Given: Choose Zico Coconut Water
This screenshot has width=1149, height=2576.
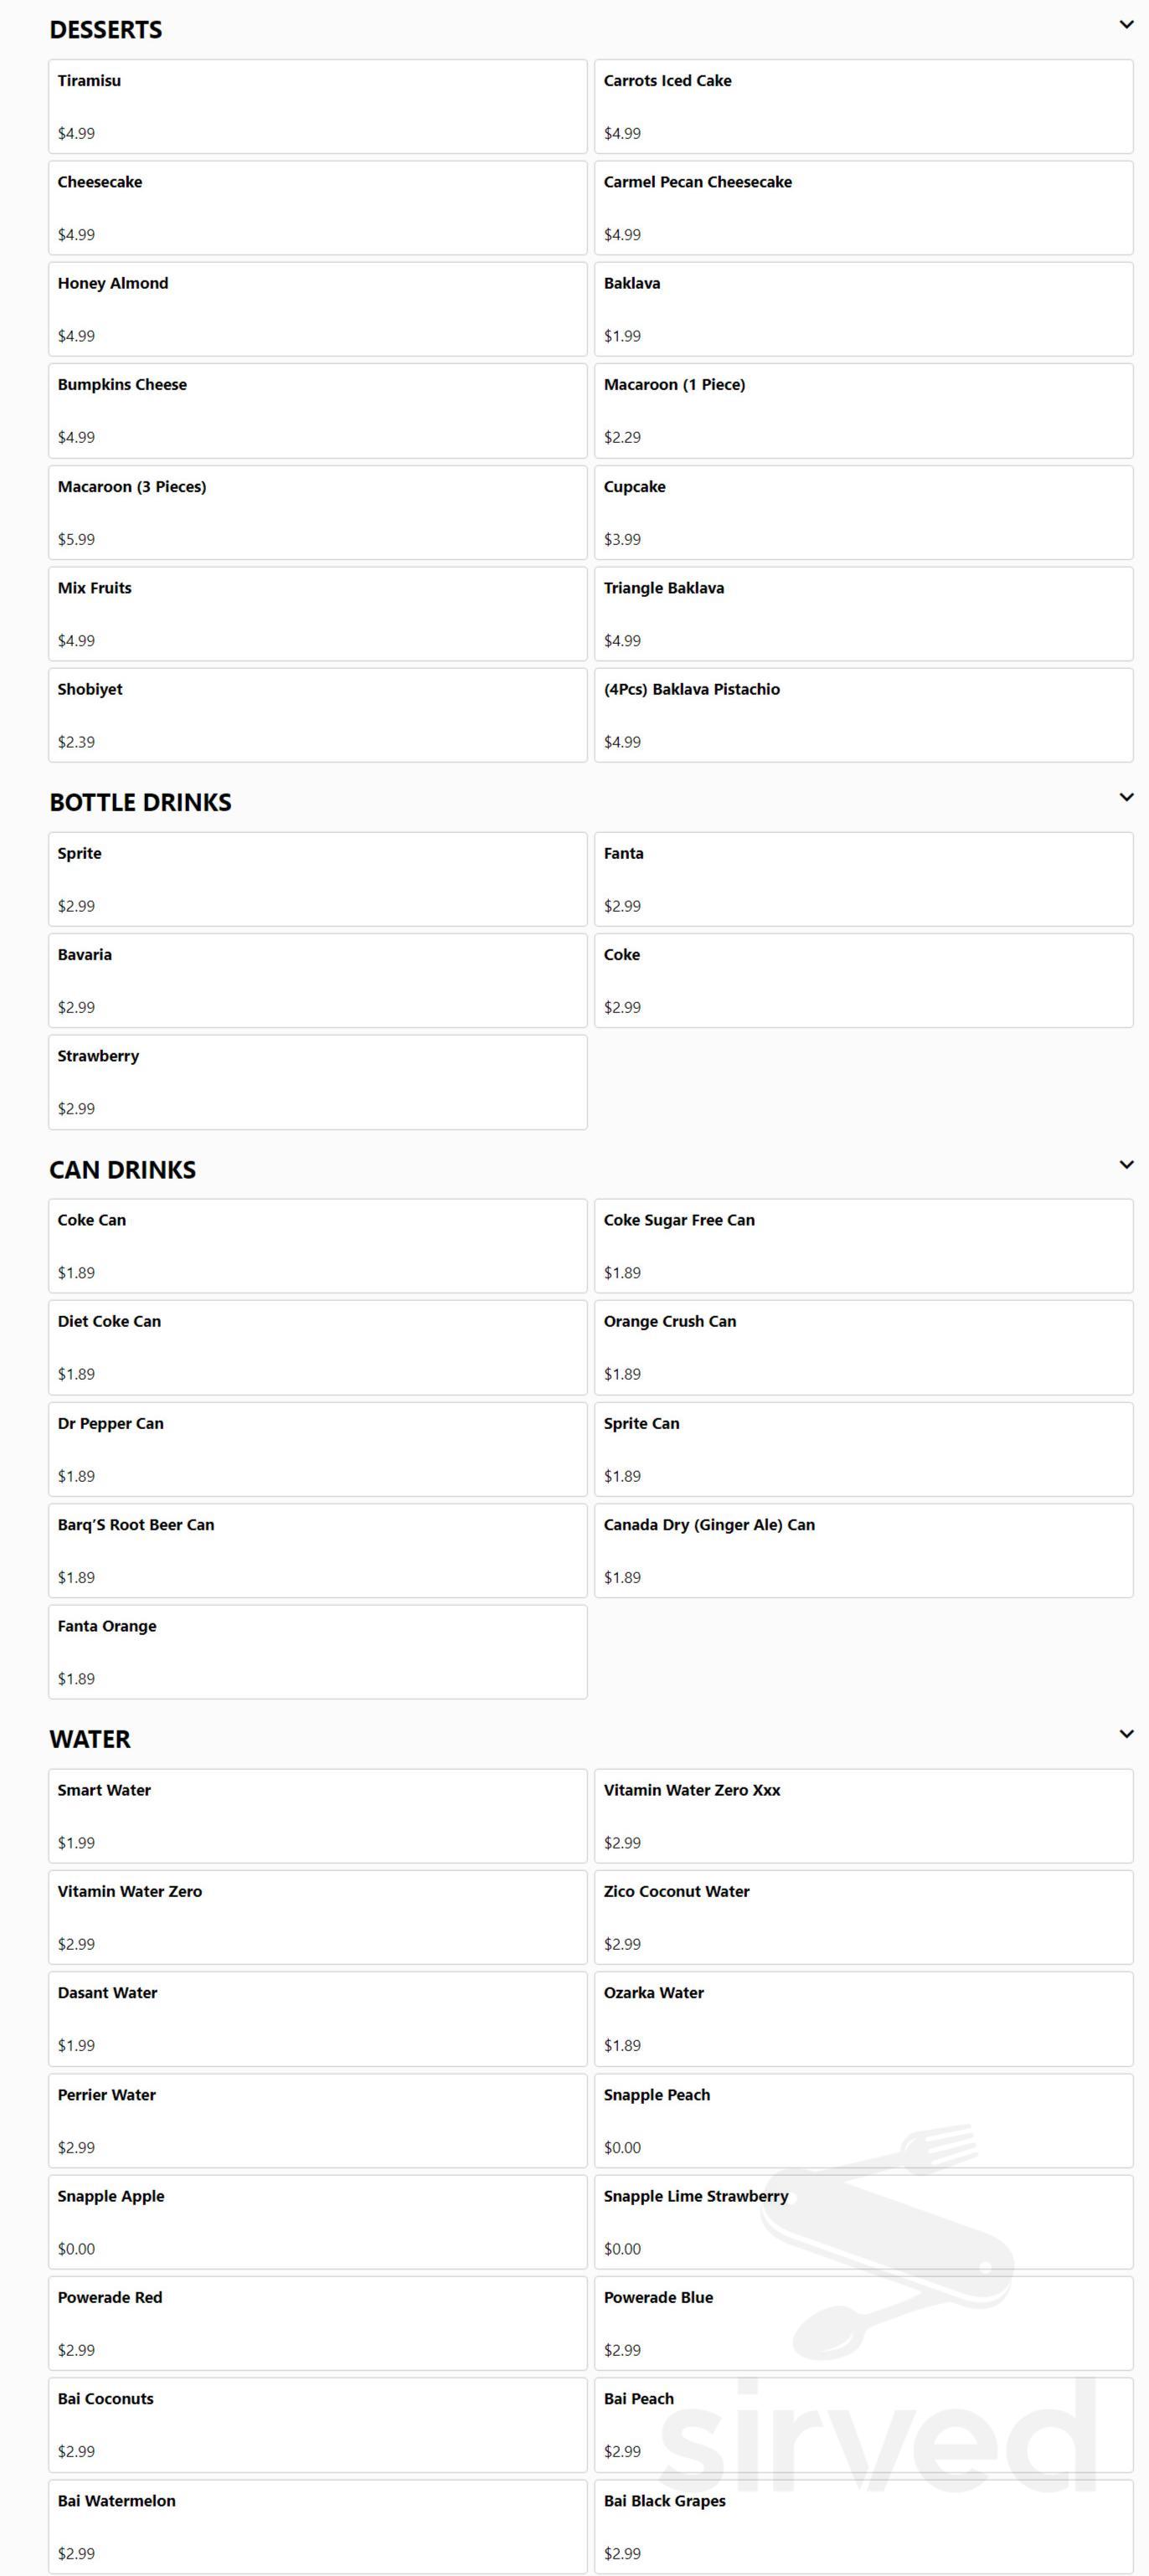Looking at the screenshot, I should [x=863, y=1917].
